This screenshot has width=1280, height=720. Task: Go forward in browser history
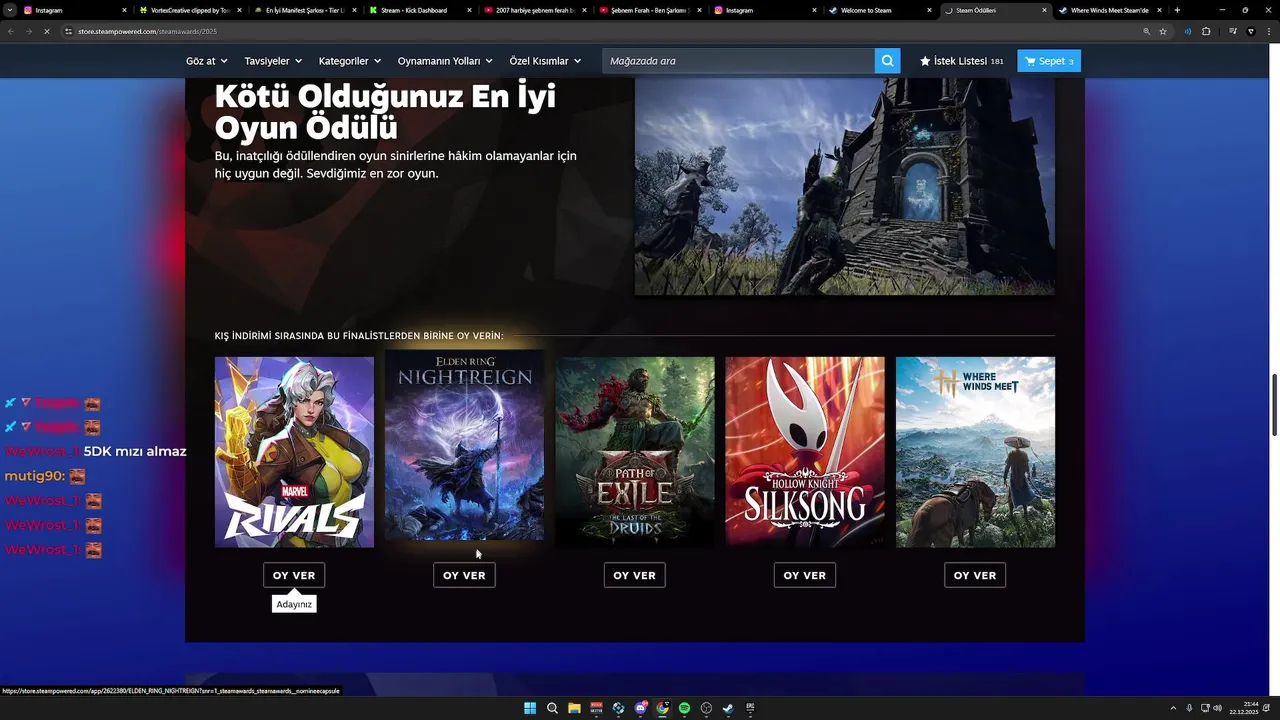[30, 31]
